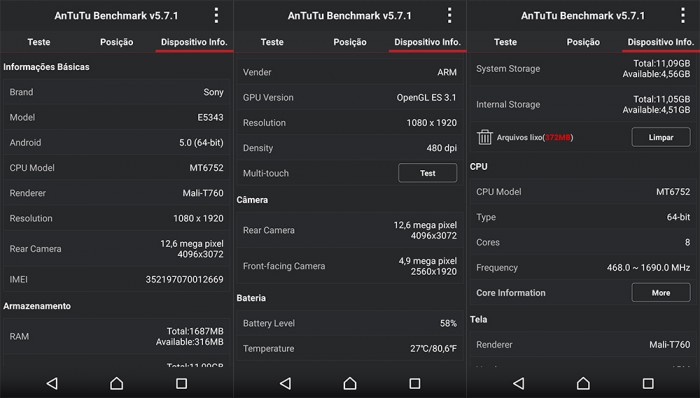Switch to Posição tab in right screenshot
The image size is (700, 398).
tap(583, 42)
